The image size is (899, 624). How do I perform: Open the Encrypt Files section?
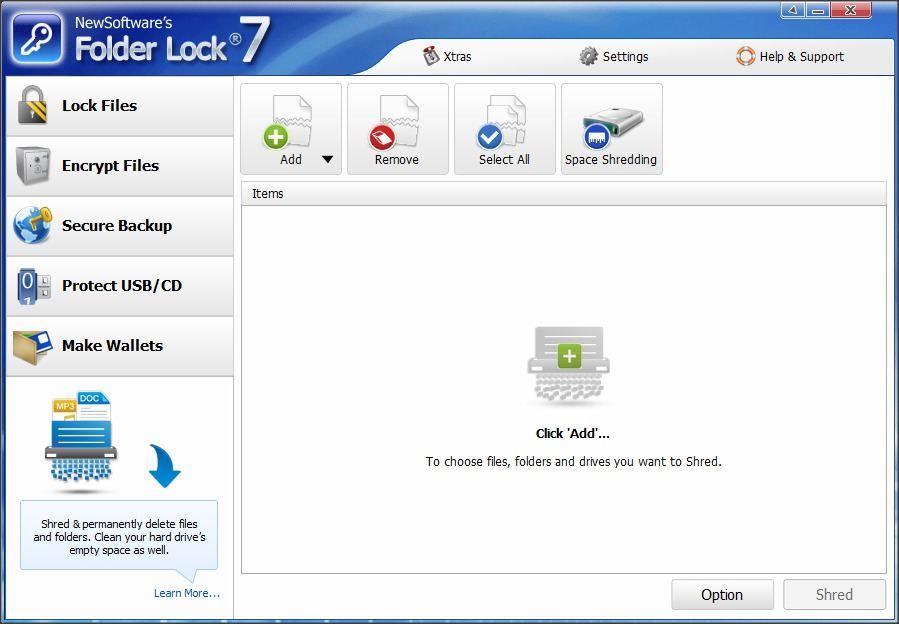tap(108, 166)
